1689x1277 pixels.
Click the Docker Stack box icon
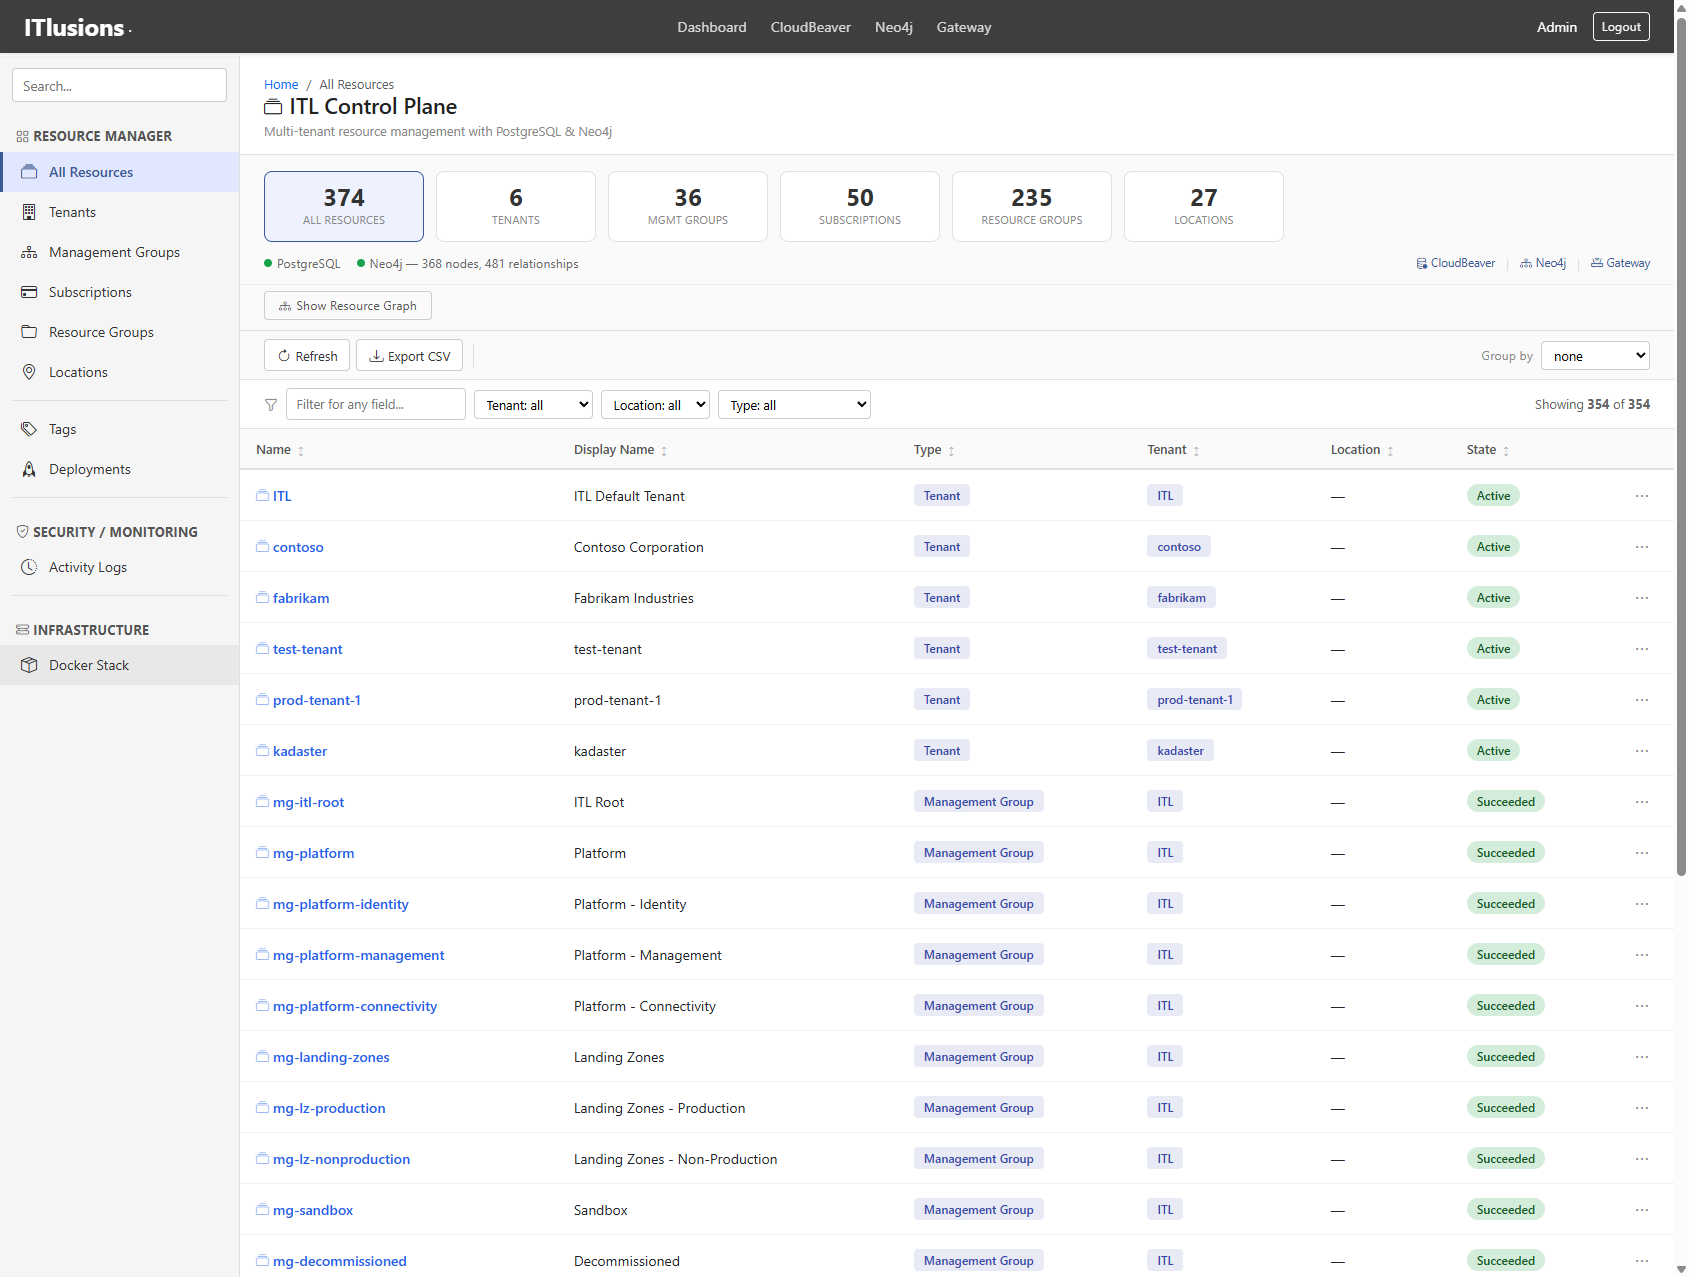29,665
